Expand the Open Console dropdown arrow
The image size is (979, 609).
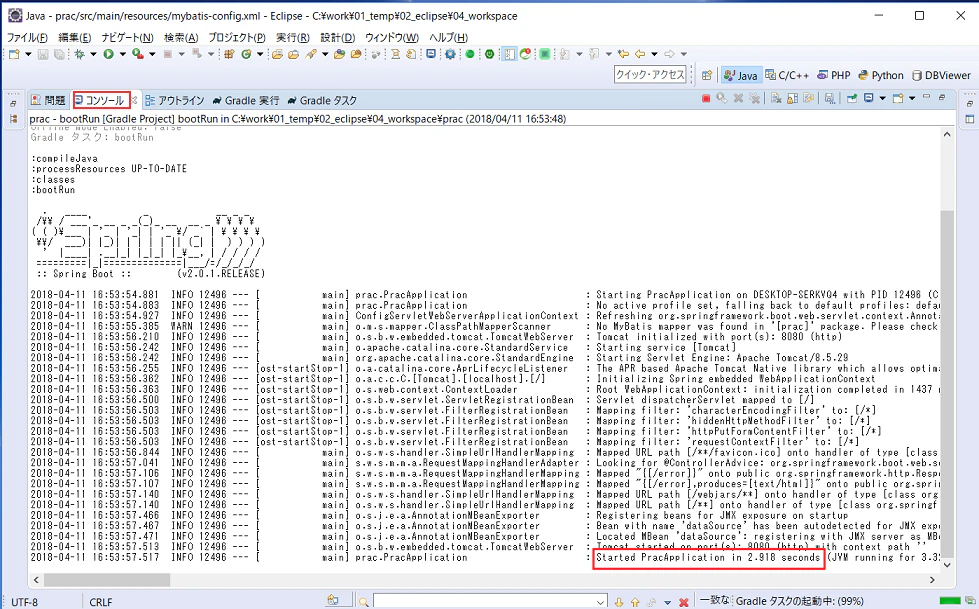point(912,98)
